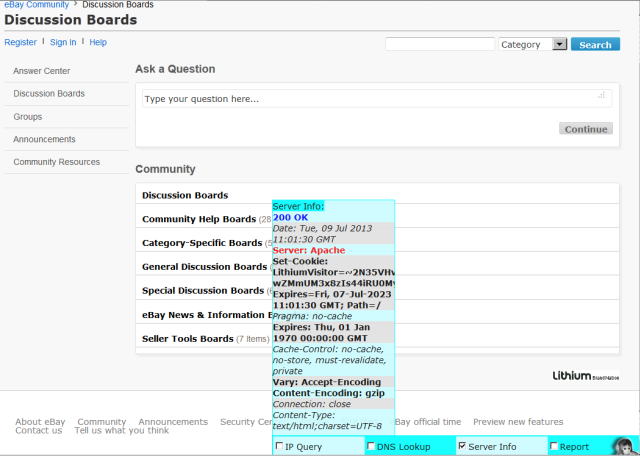Open the Sign in link

(63, 42)
